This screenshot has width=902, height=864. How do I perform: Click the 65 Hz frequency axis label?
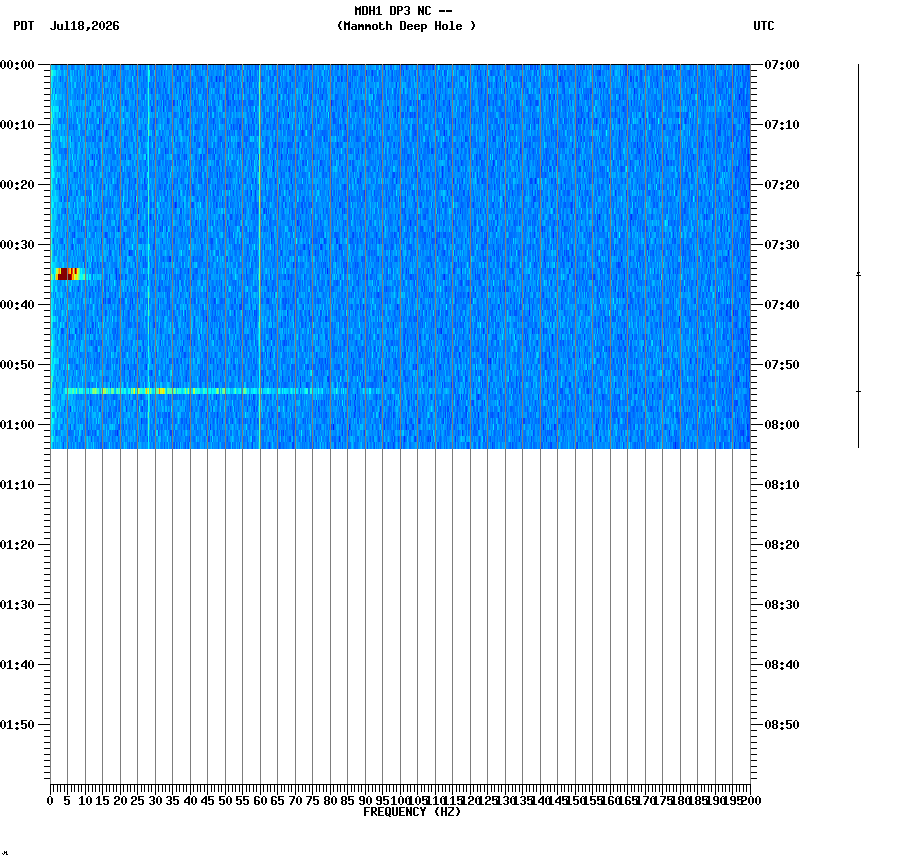click(x=277, y=800)
